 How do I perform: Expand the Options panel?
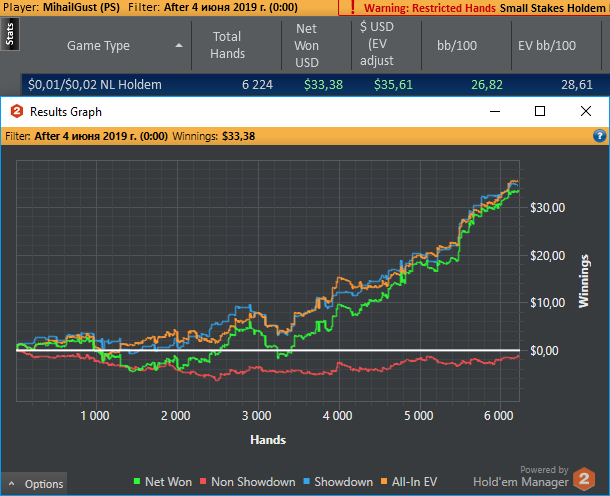click(x=36, y=484)
